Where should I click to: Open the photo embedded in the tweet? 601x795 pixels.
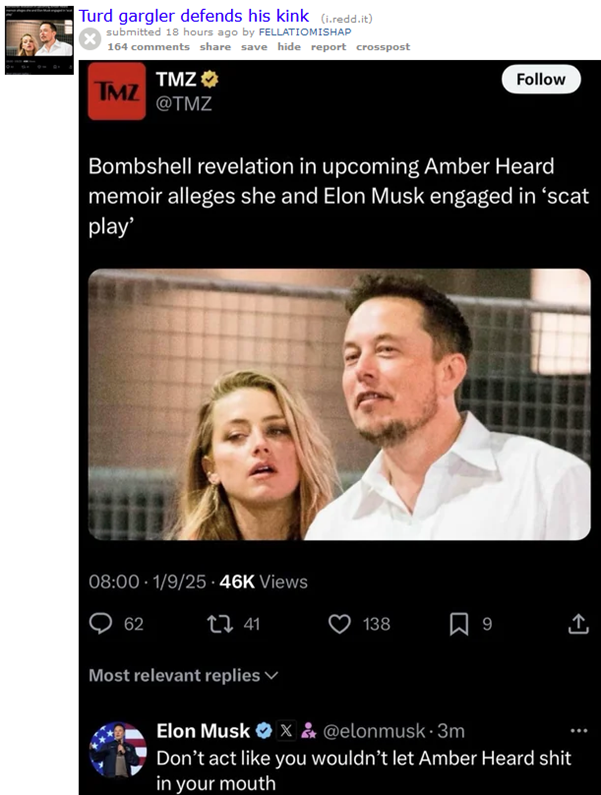[x=339, y=404]
